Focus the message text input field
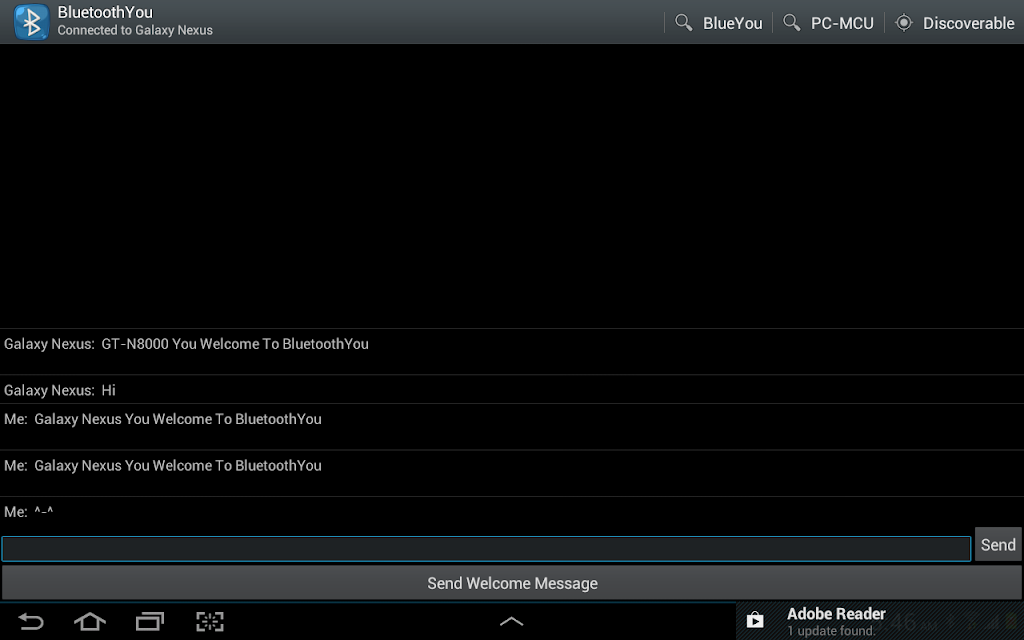Image resolution: width=1024 pixels, height=640 pixels. [x=486, y=549]
